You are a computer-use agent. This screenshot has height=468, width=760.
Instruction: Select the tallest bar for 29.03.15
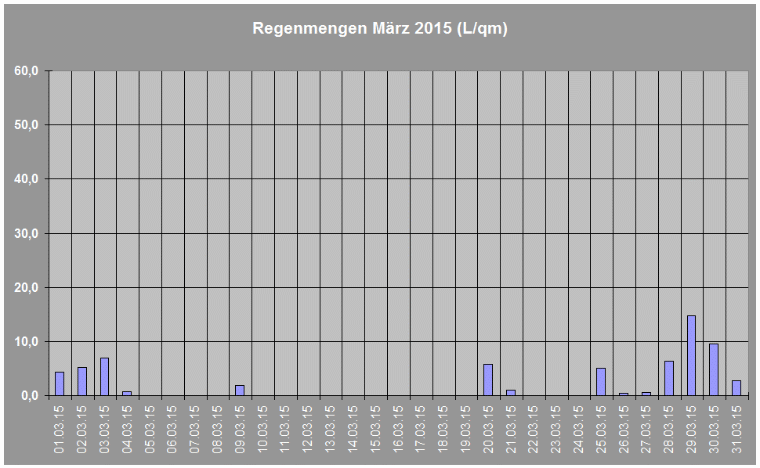(691, 356)
